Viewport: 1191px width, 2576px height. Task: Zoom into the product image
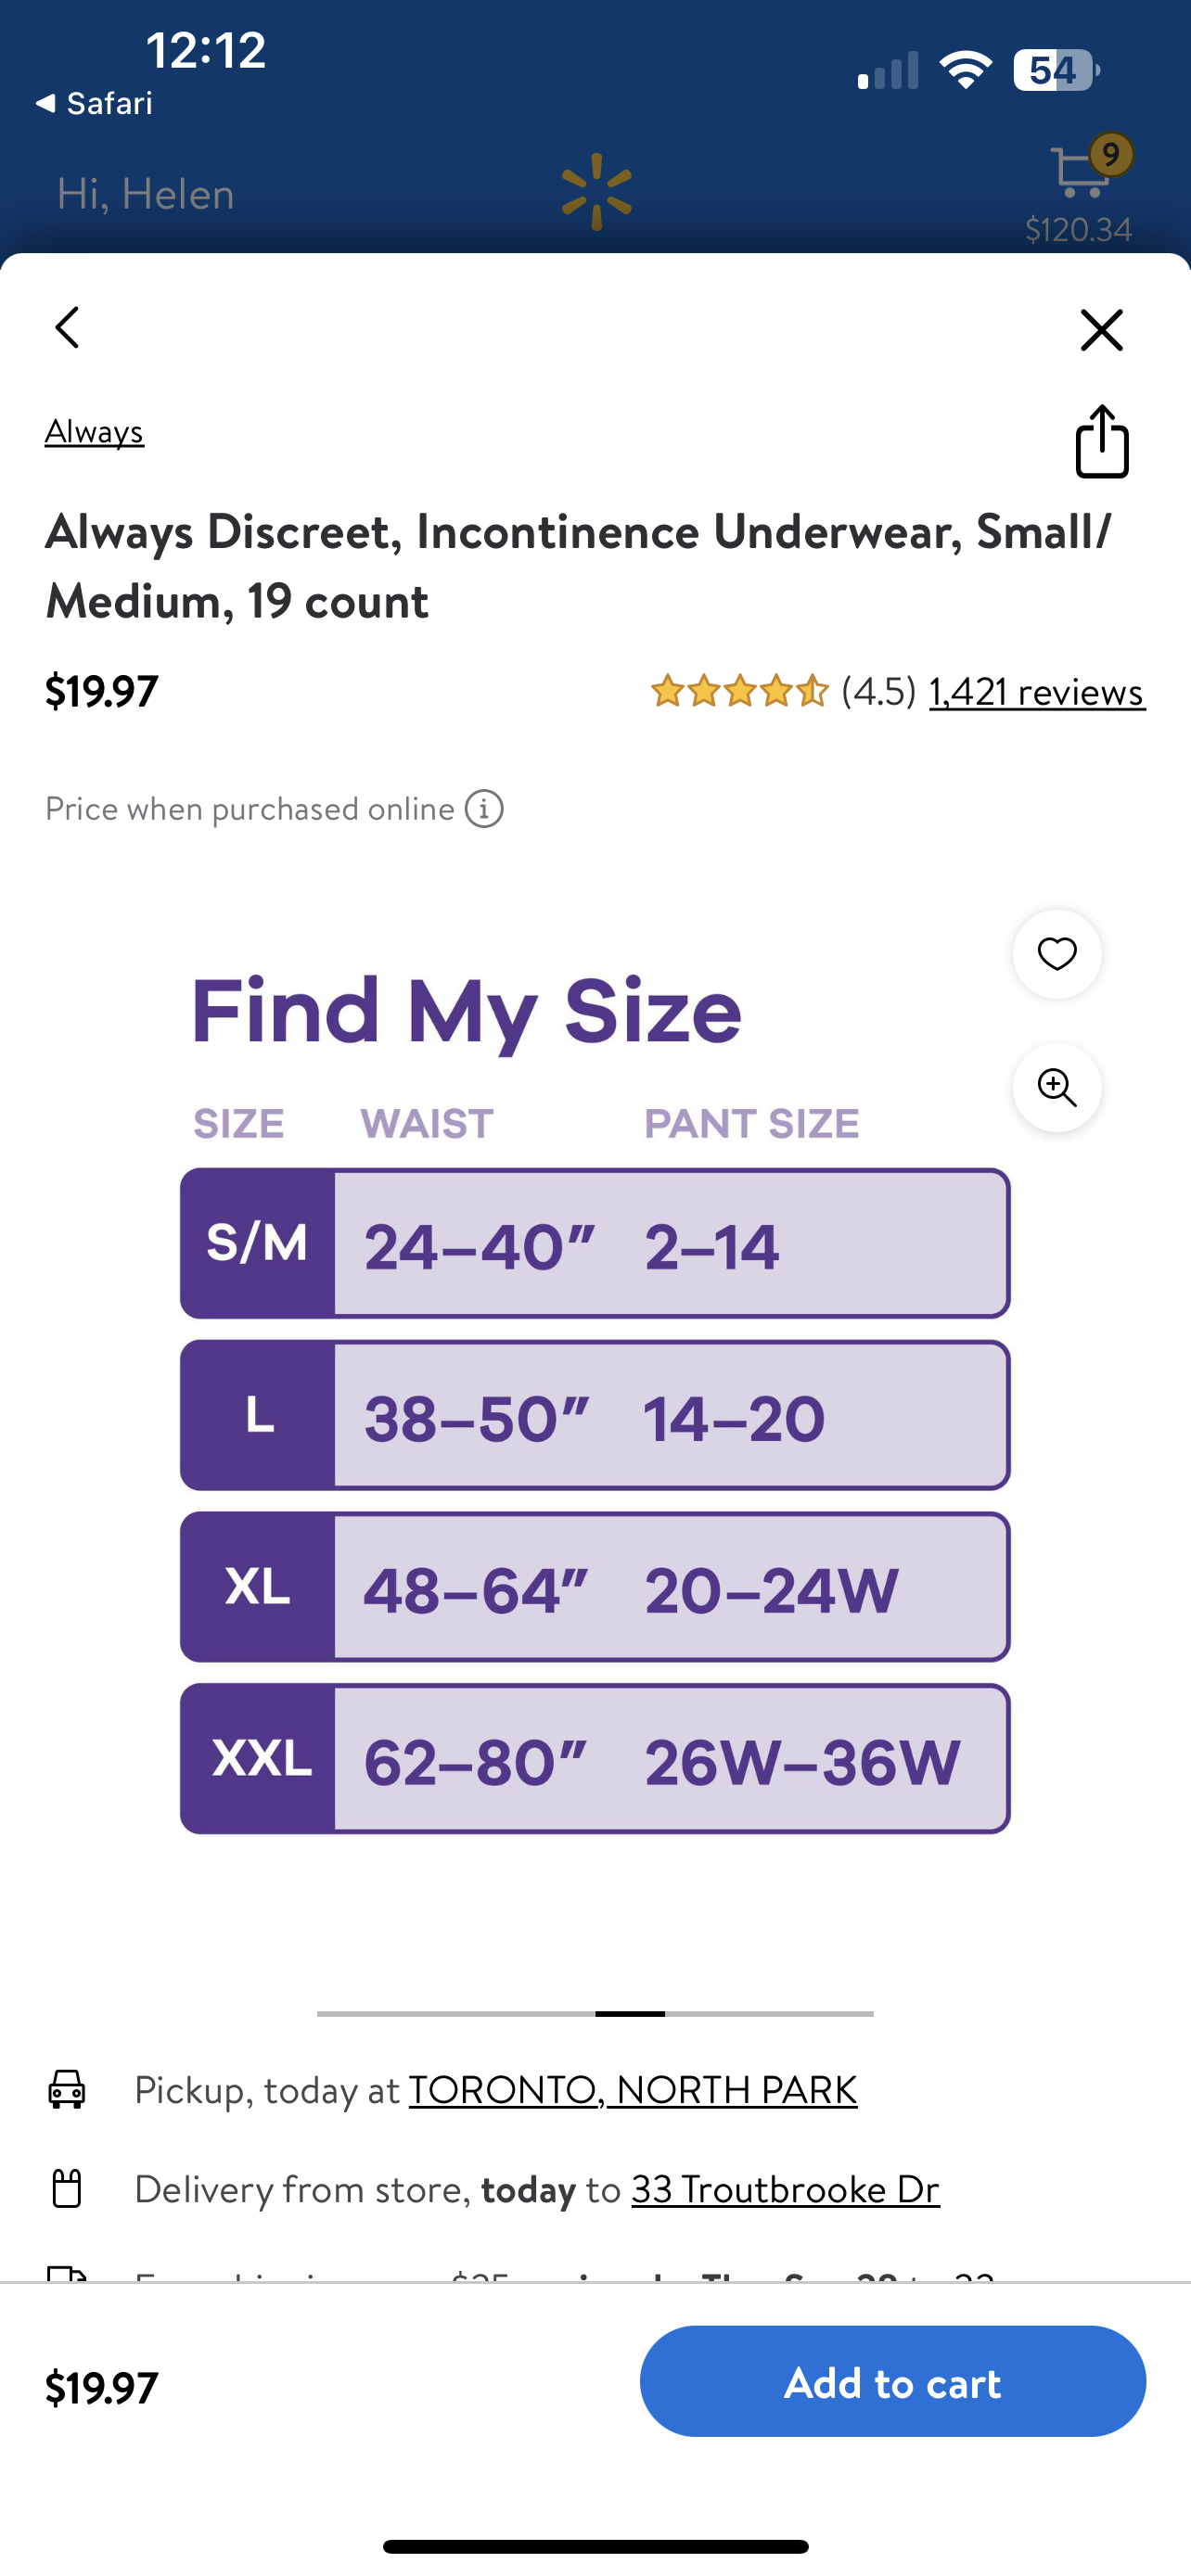(1057, 1087)
